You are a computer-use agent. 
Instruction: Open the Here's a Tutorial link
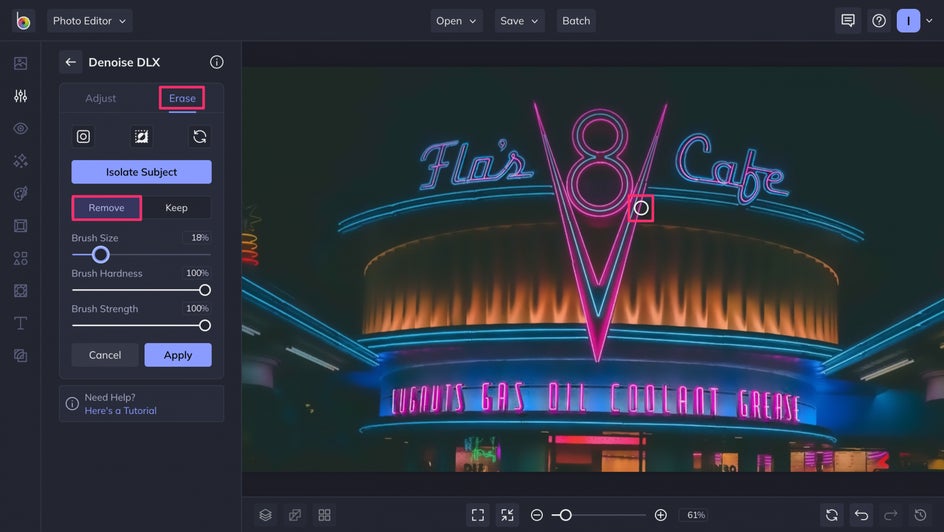120,410
